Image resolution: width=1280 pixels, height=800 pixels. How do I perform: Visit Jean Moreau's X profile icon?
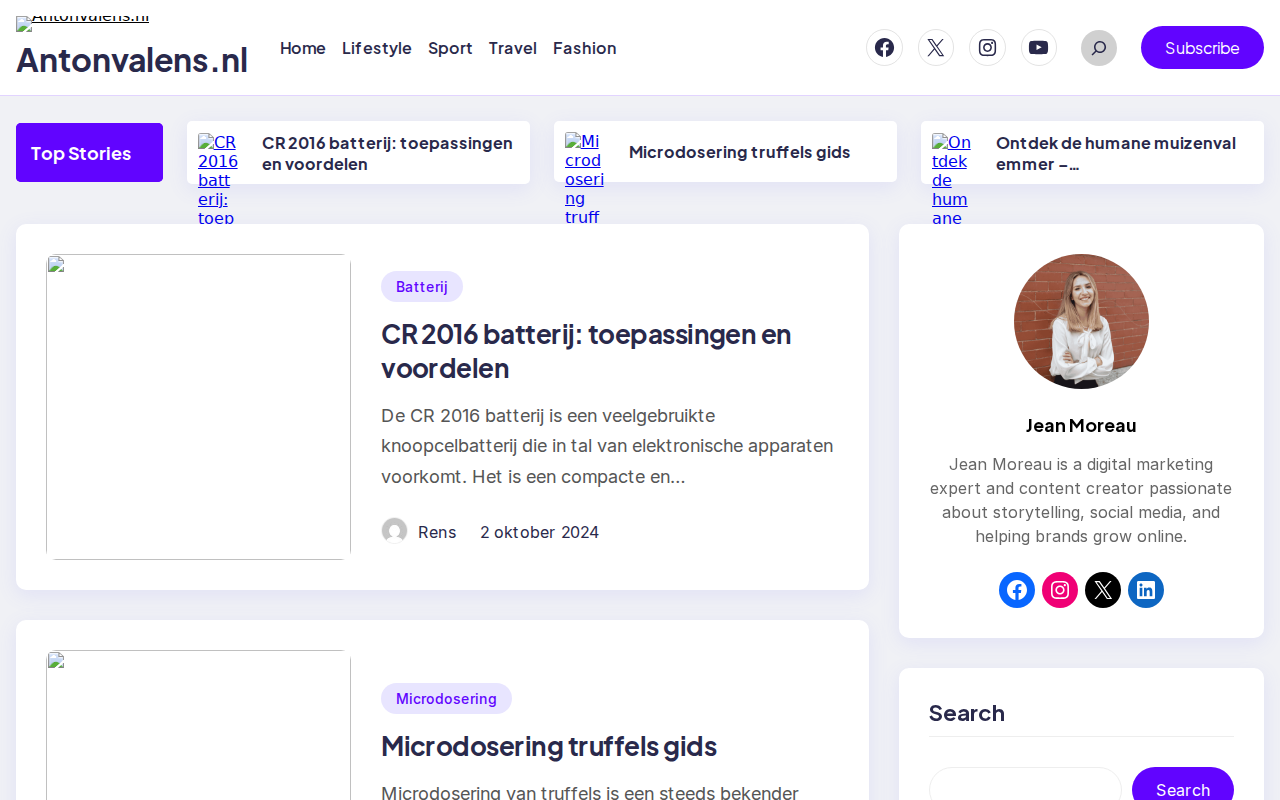[x=1103, y=590]
